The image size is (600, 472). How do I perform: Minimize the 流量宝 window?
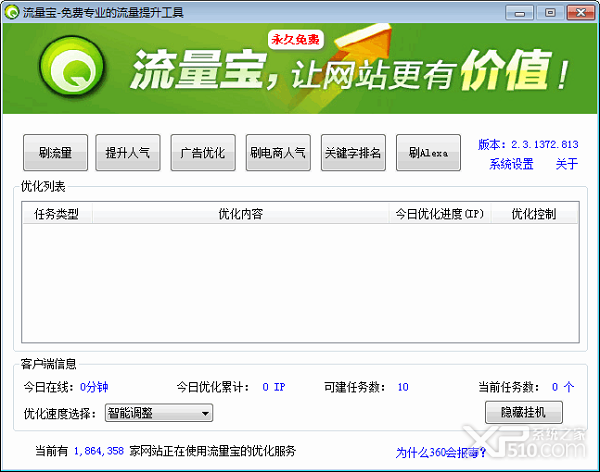click(519, 13)
